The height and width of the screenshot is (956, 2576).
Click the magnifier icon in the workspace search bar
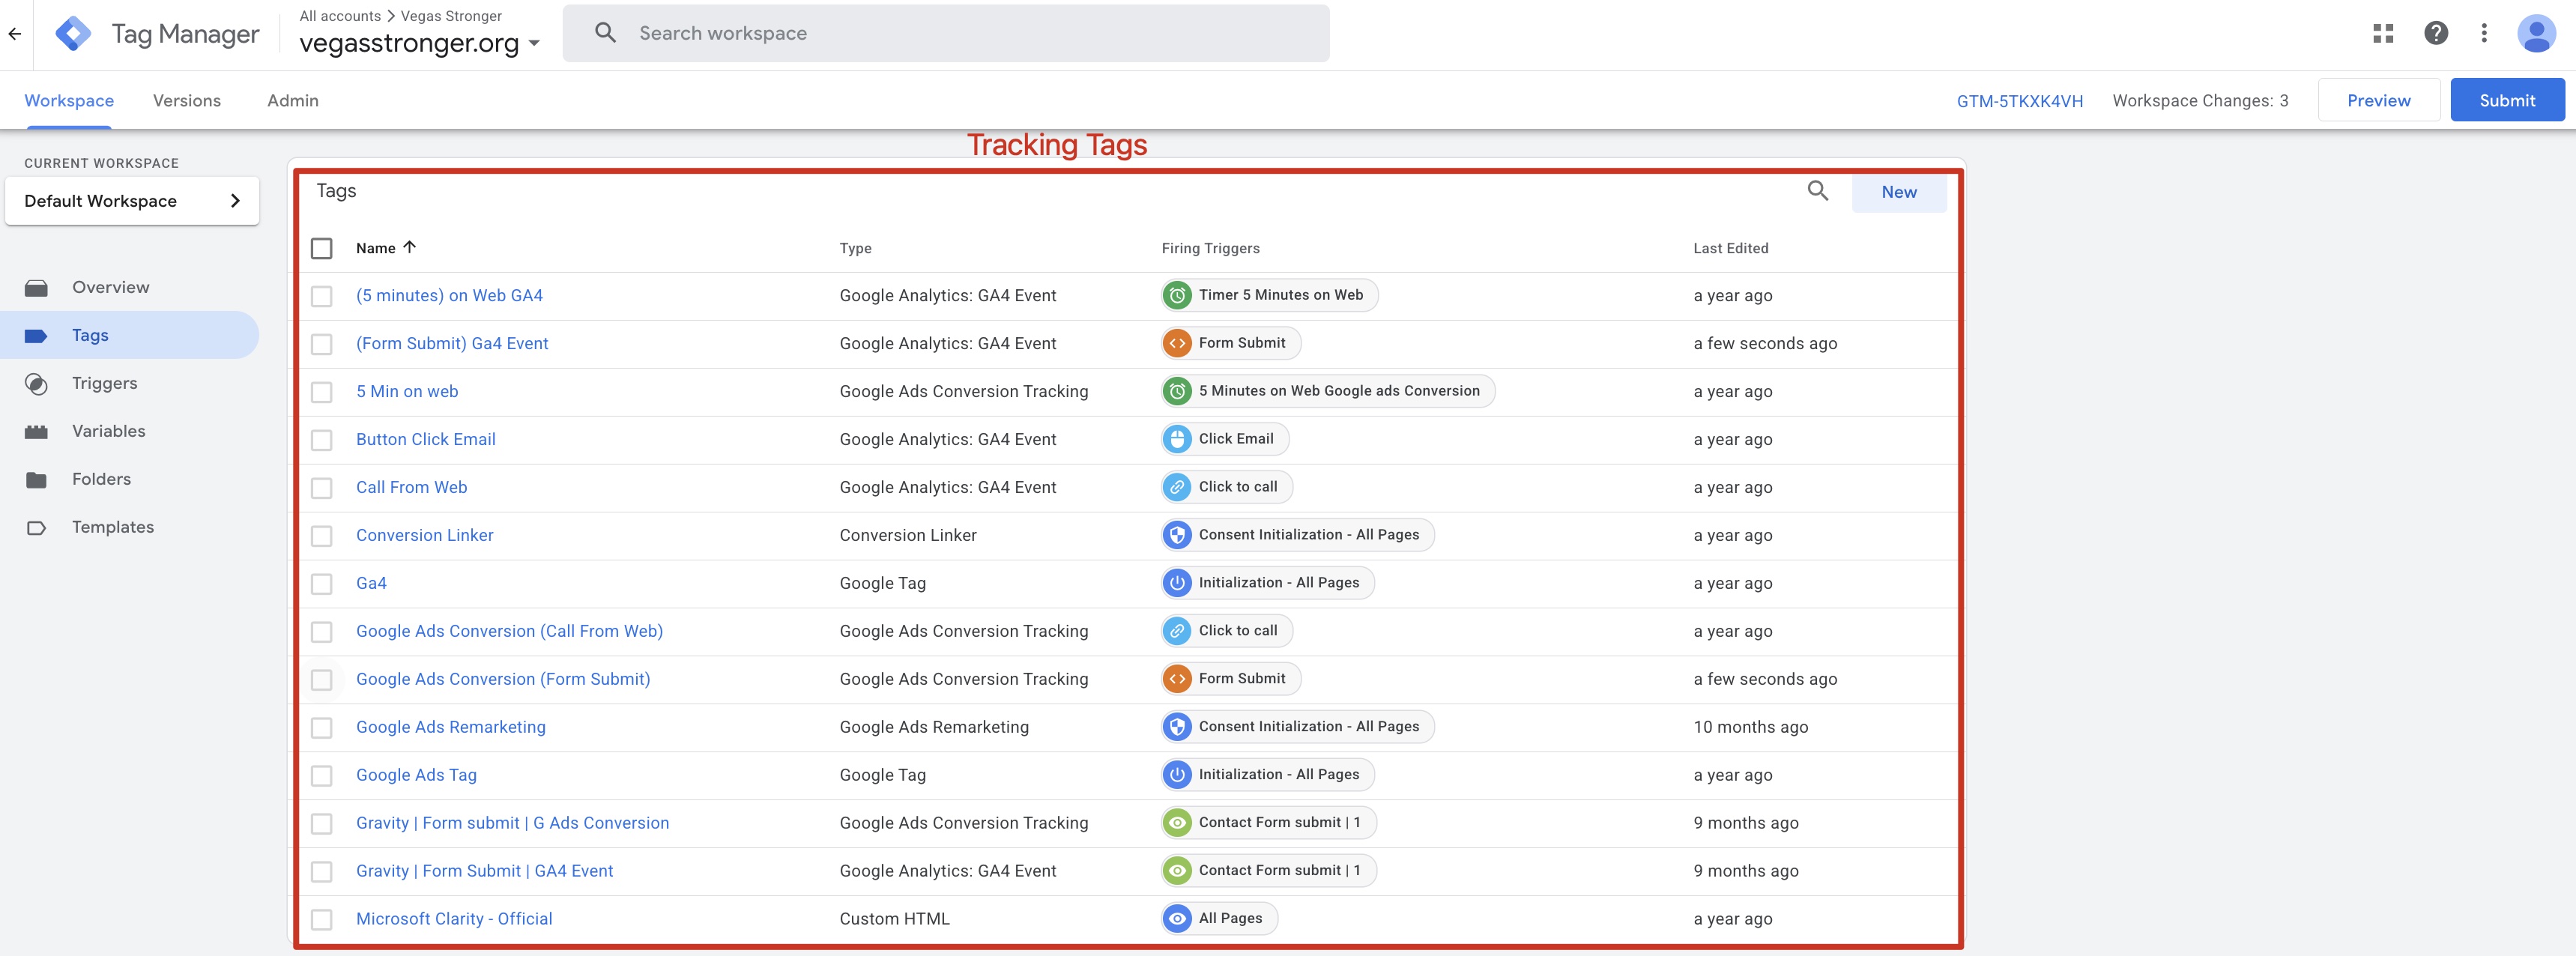click(605, 33)
